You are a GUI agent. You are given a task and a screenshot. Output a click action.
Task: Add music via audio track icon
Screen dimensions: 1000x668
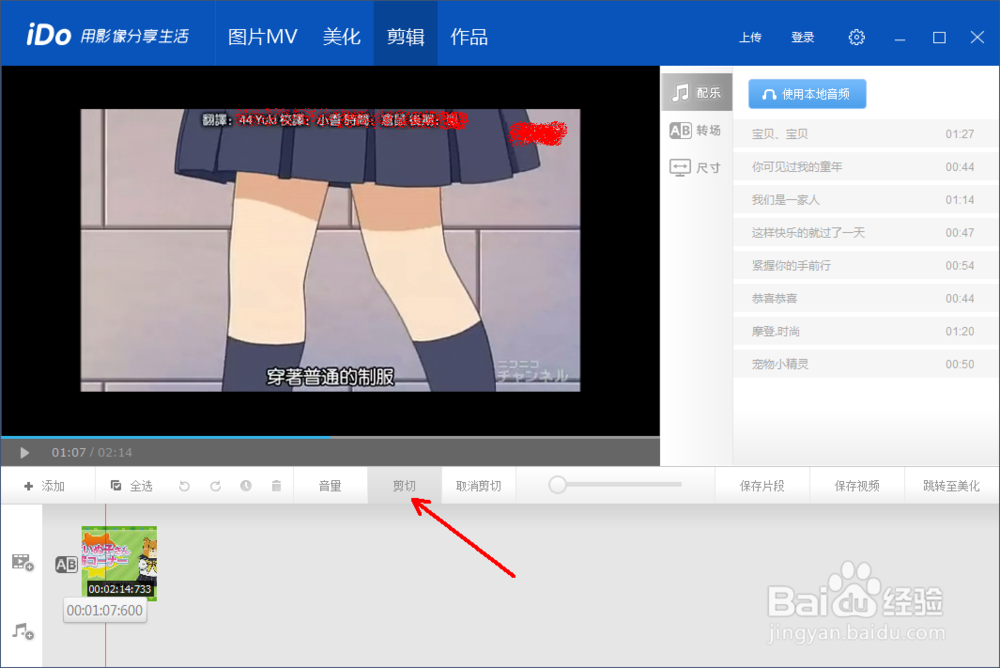pyautogui.click(x=22, y=631)
